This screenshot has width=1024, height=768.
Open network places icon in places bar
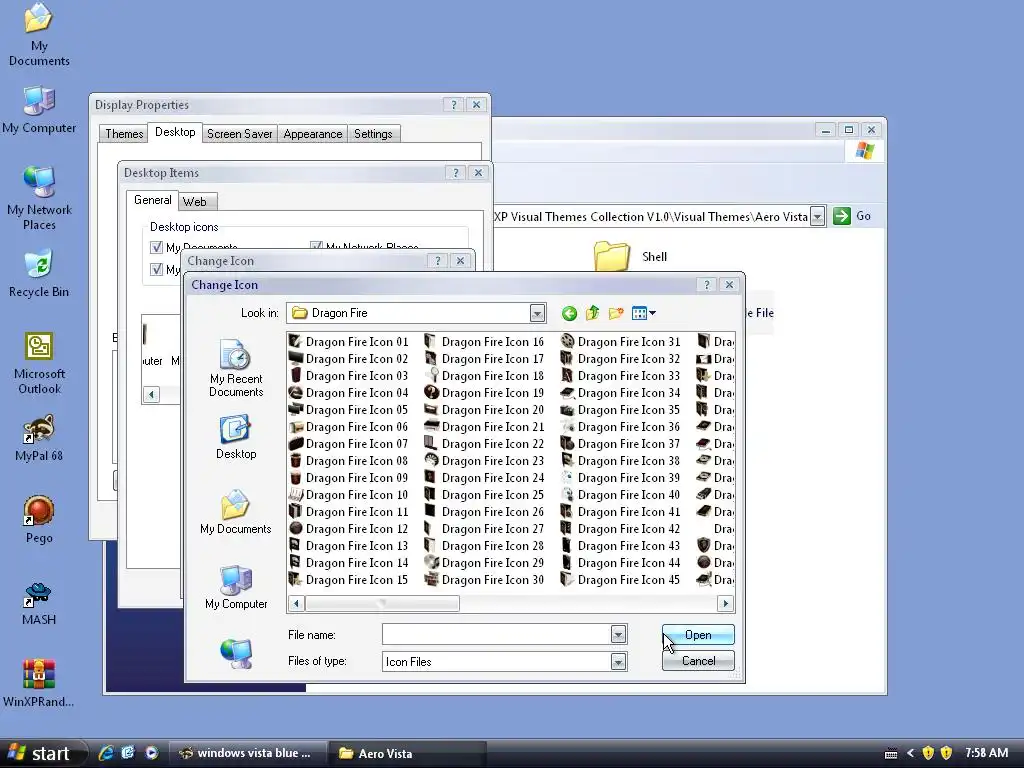coord(236,653)
